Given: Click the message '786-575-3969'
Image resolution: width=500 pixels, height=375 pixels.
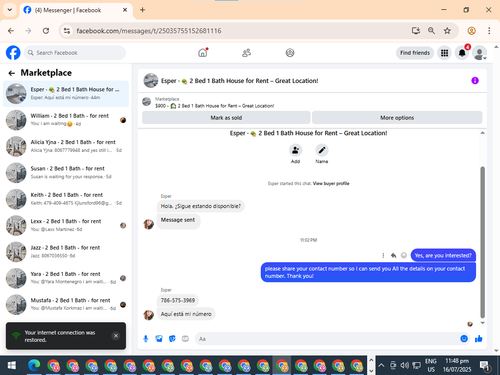Looking at the screenshot, I should 178,300.
